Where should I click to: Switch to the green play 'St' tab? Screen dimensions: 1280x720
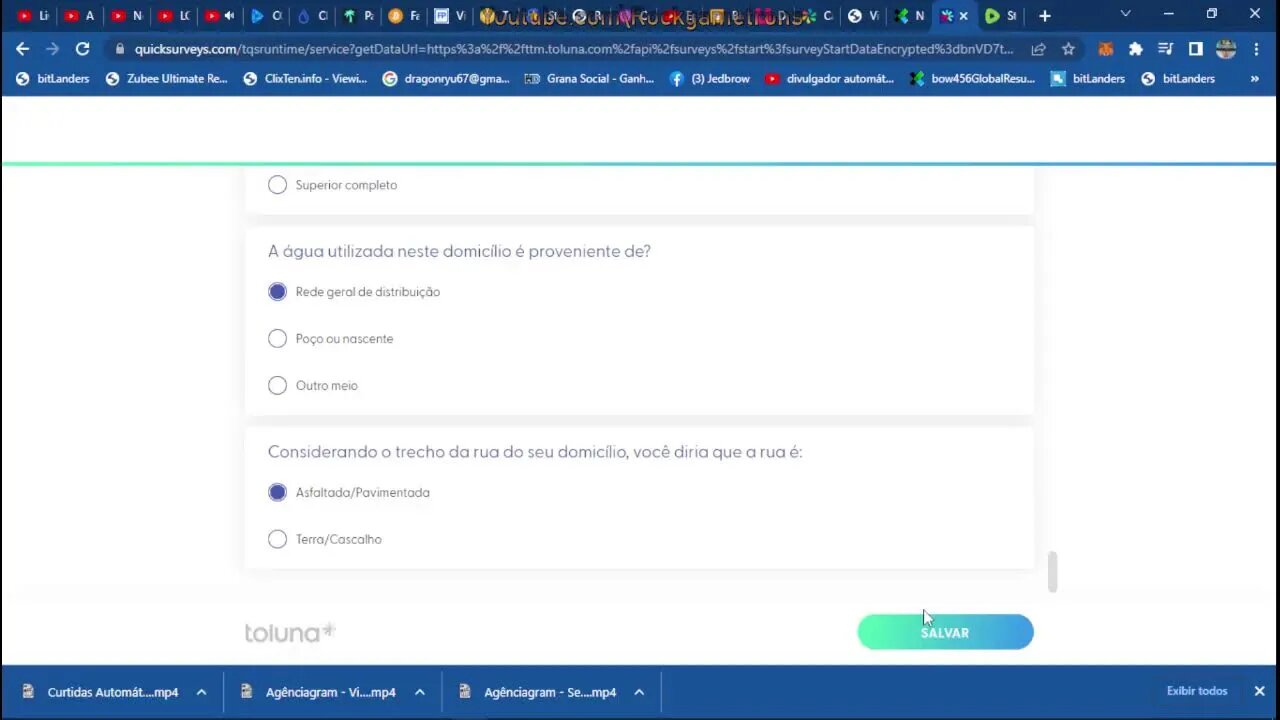[x=1002, y=16]
